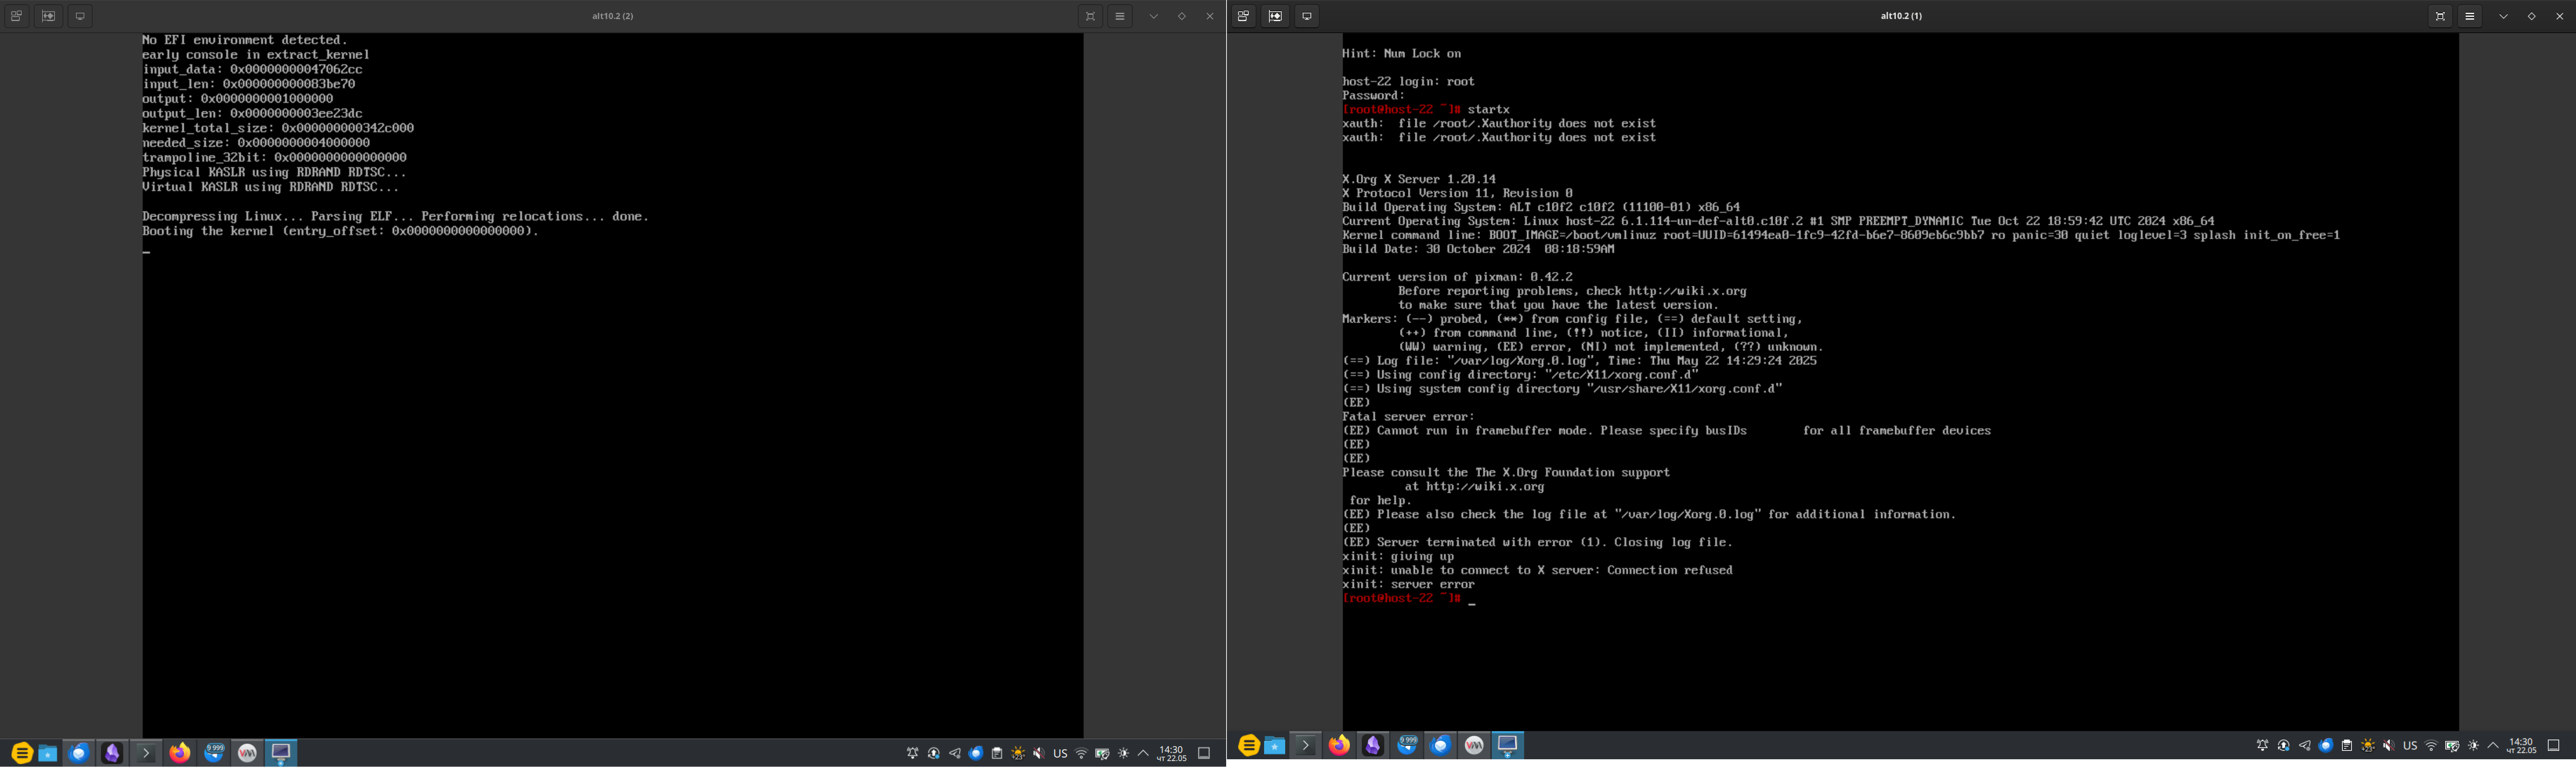Open the updates tray icon on left panel
This screenshot has height=767, width=2576.
click(x=933, y=753)
